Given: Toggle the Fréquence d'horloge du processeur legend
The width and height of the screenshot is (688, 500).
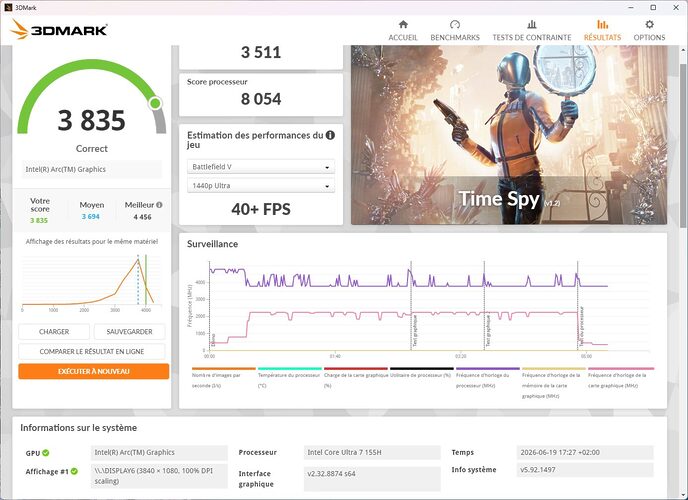Looking at the screenshot, I should [487, 378].
